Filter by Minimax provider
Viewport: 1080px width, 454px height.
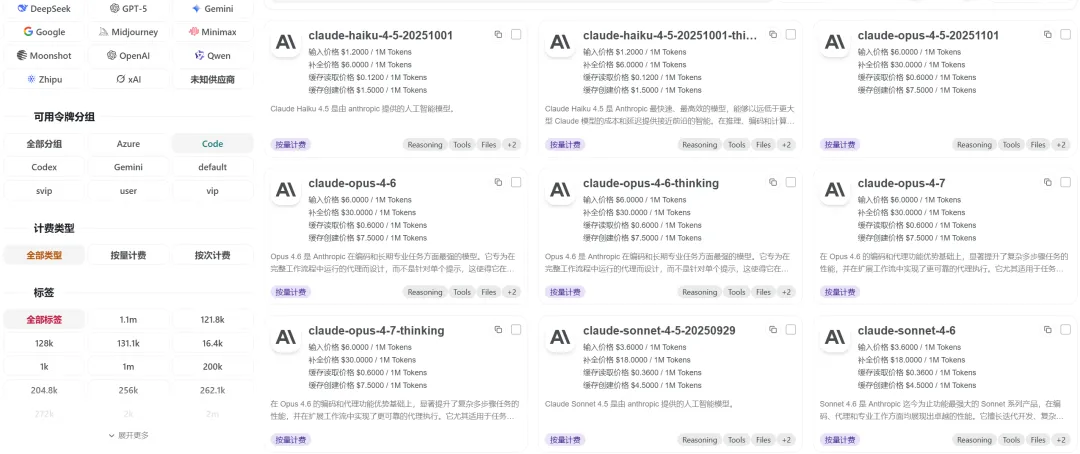[x=212, y=32]
